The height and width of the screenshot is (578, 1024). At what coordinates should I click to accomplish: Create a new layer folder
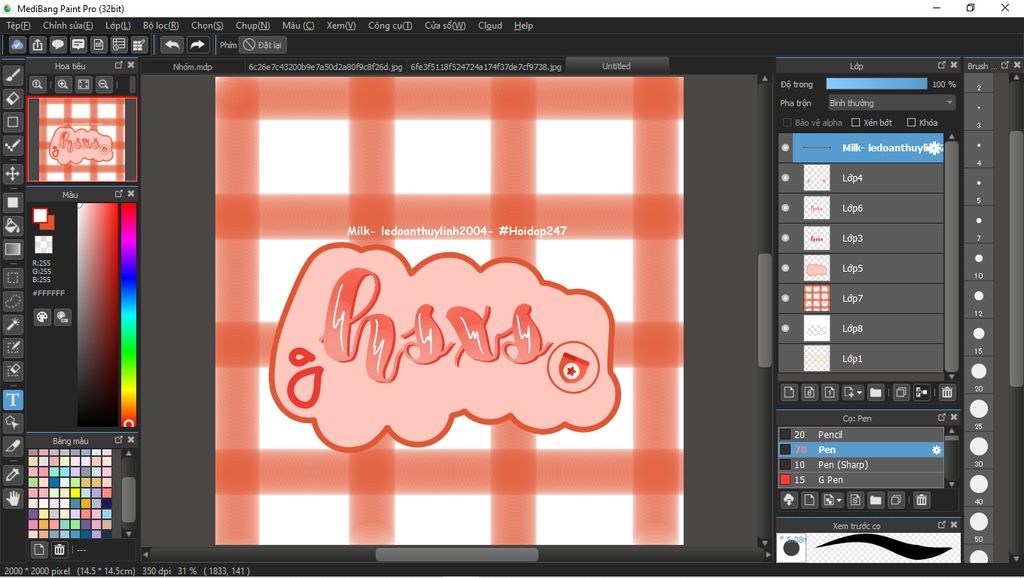(876, 393)
